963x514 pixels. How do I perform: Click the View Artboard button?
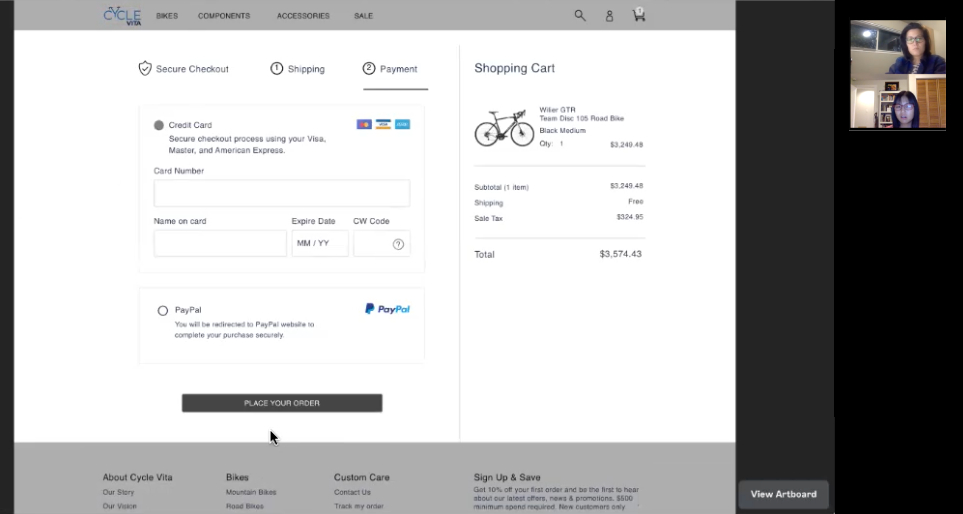(x=783, y=494)
